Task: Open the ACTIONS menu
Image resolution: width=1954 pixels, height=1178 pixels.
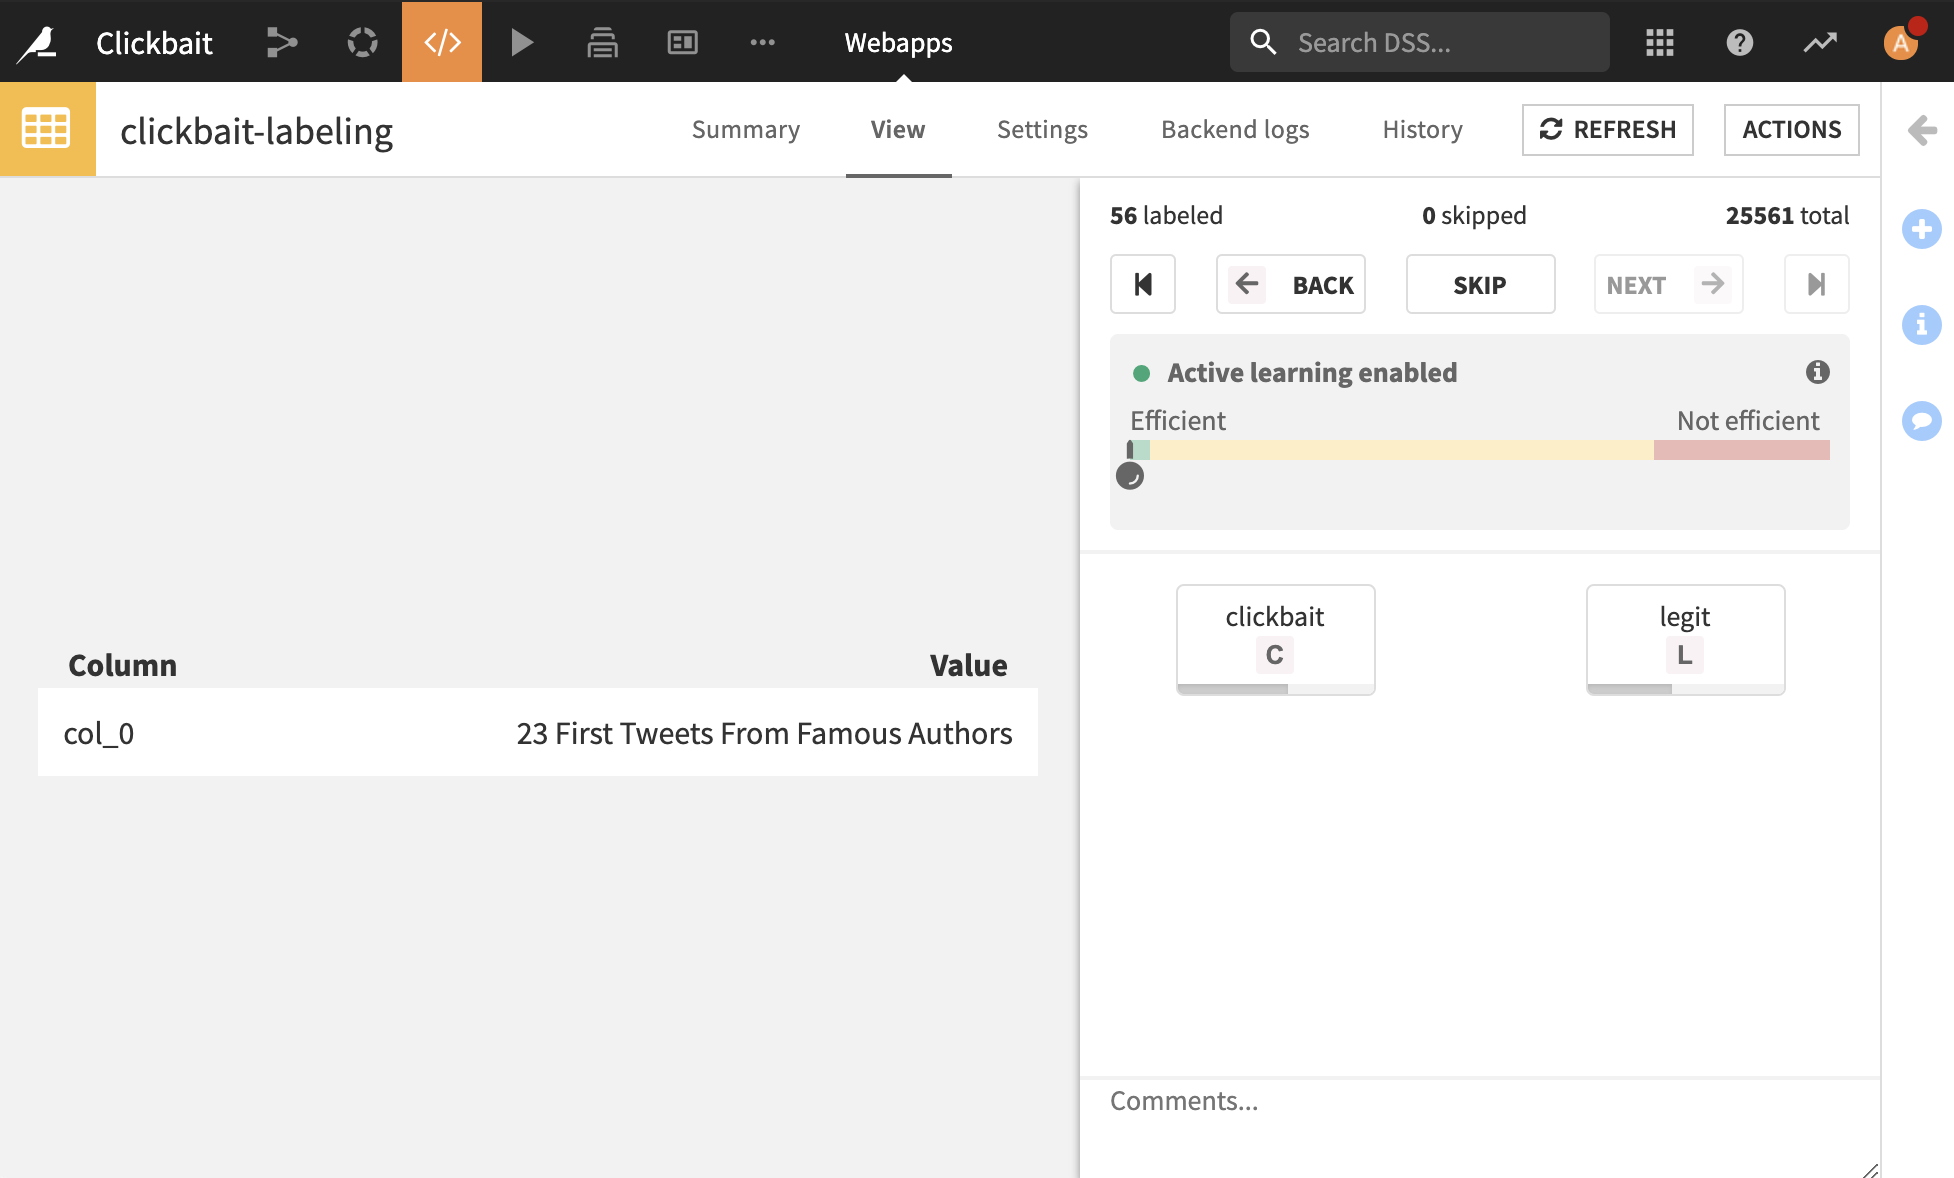Action: click(x=1791, y=129)
